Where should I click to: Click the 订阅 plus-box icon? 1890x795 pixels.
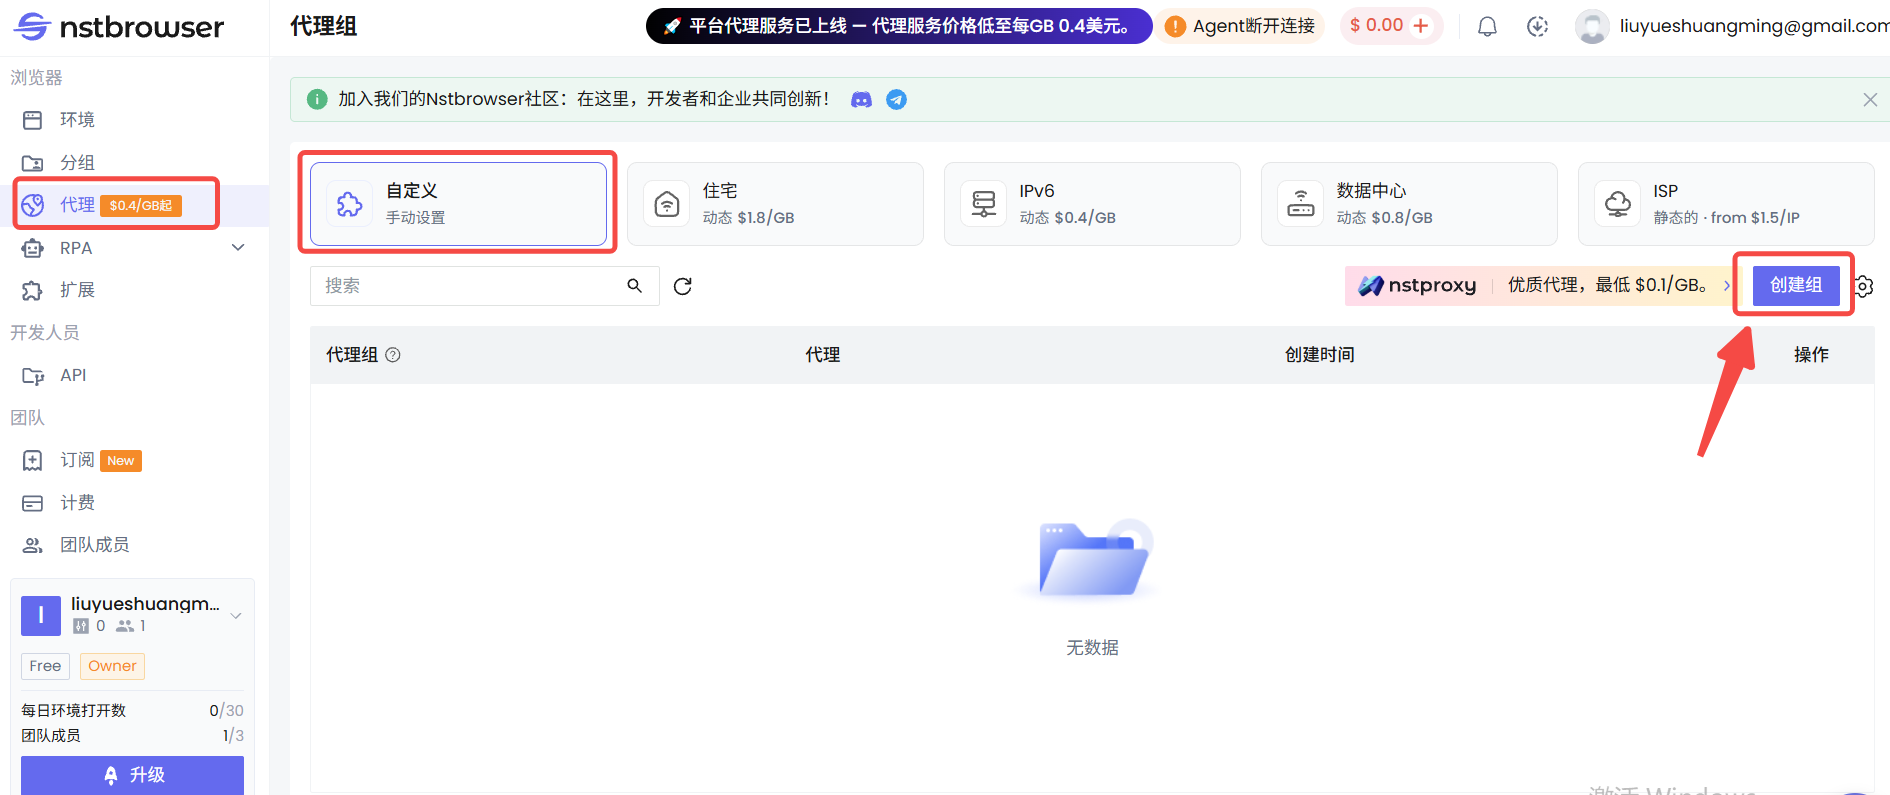click(x=33, y=460)
